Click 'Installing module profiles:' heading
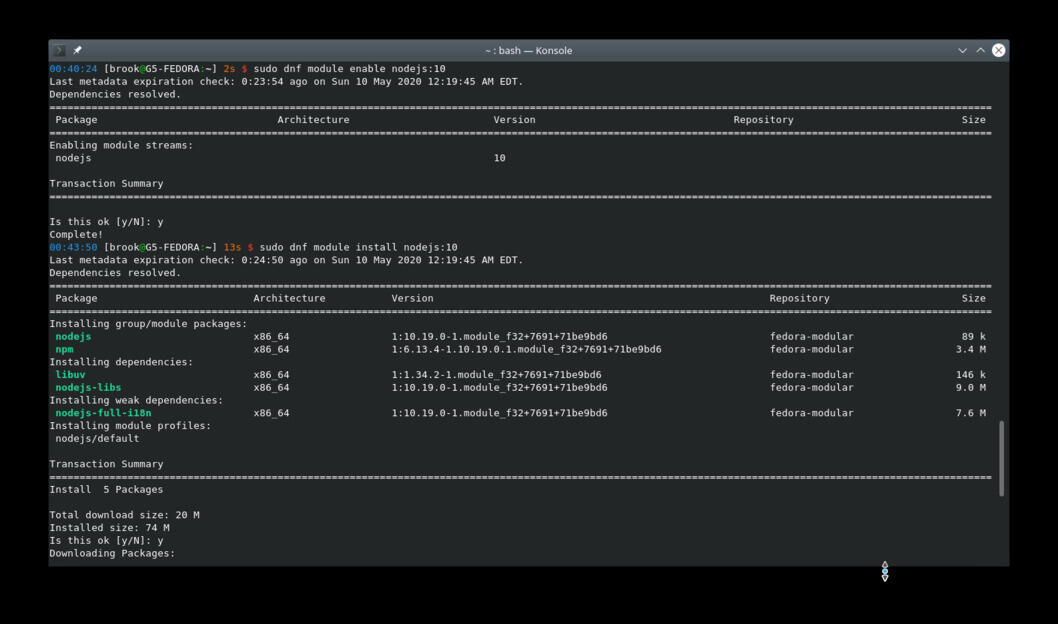 130,426
